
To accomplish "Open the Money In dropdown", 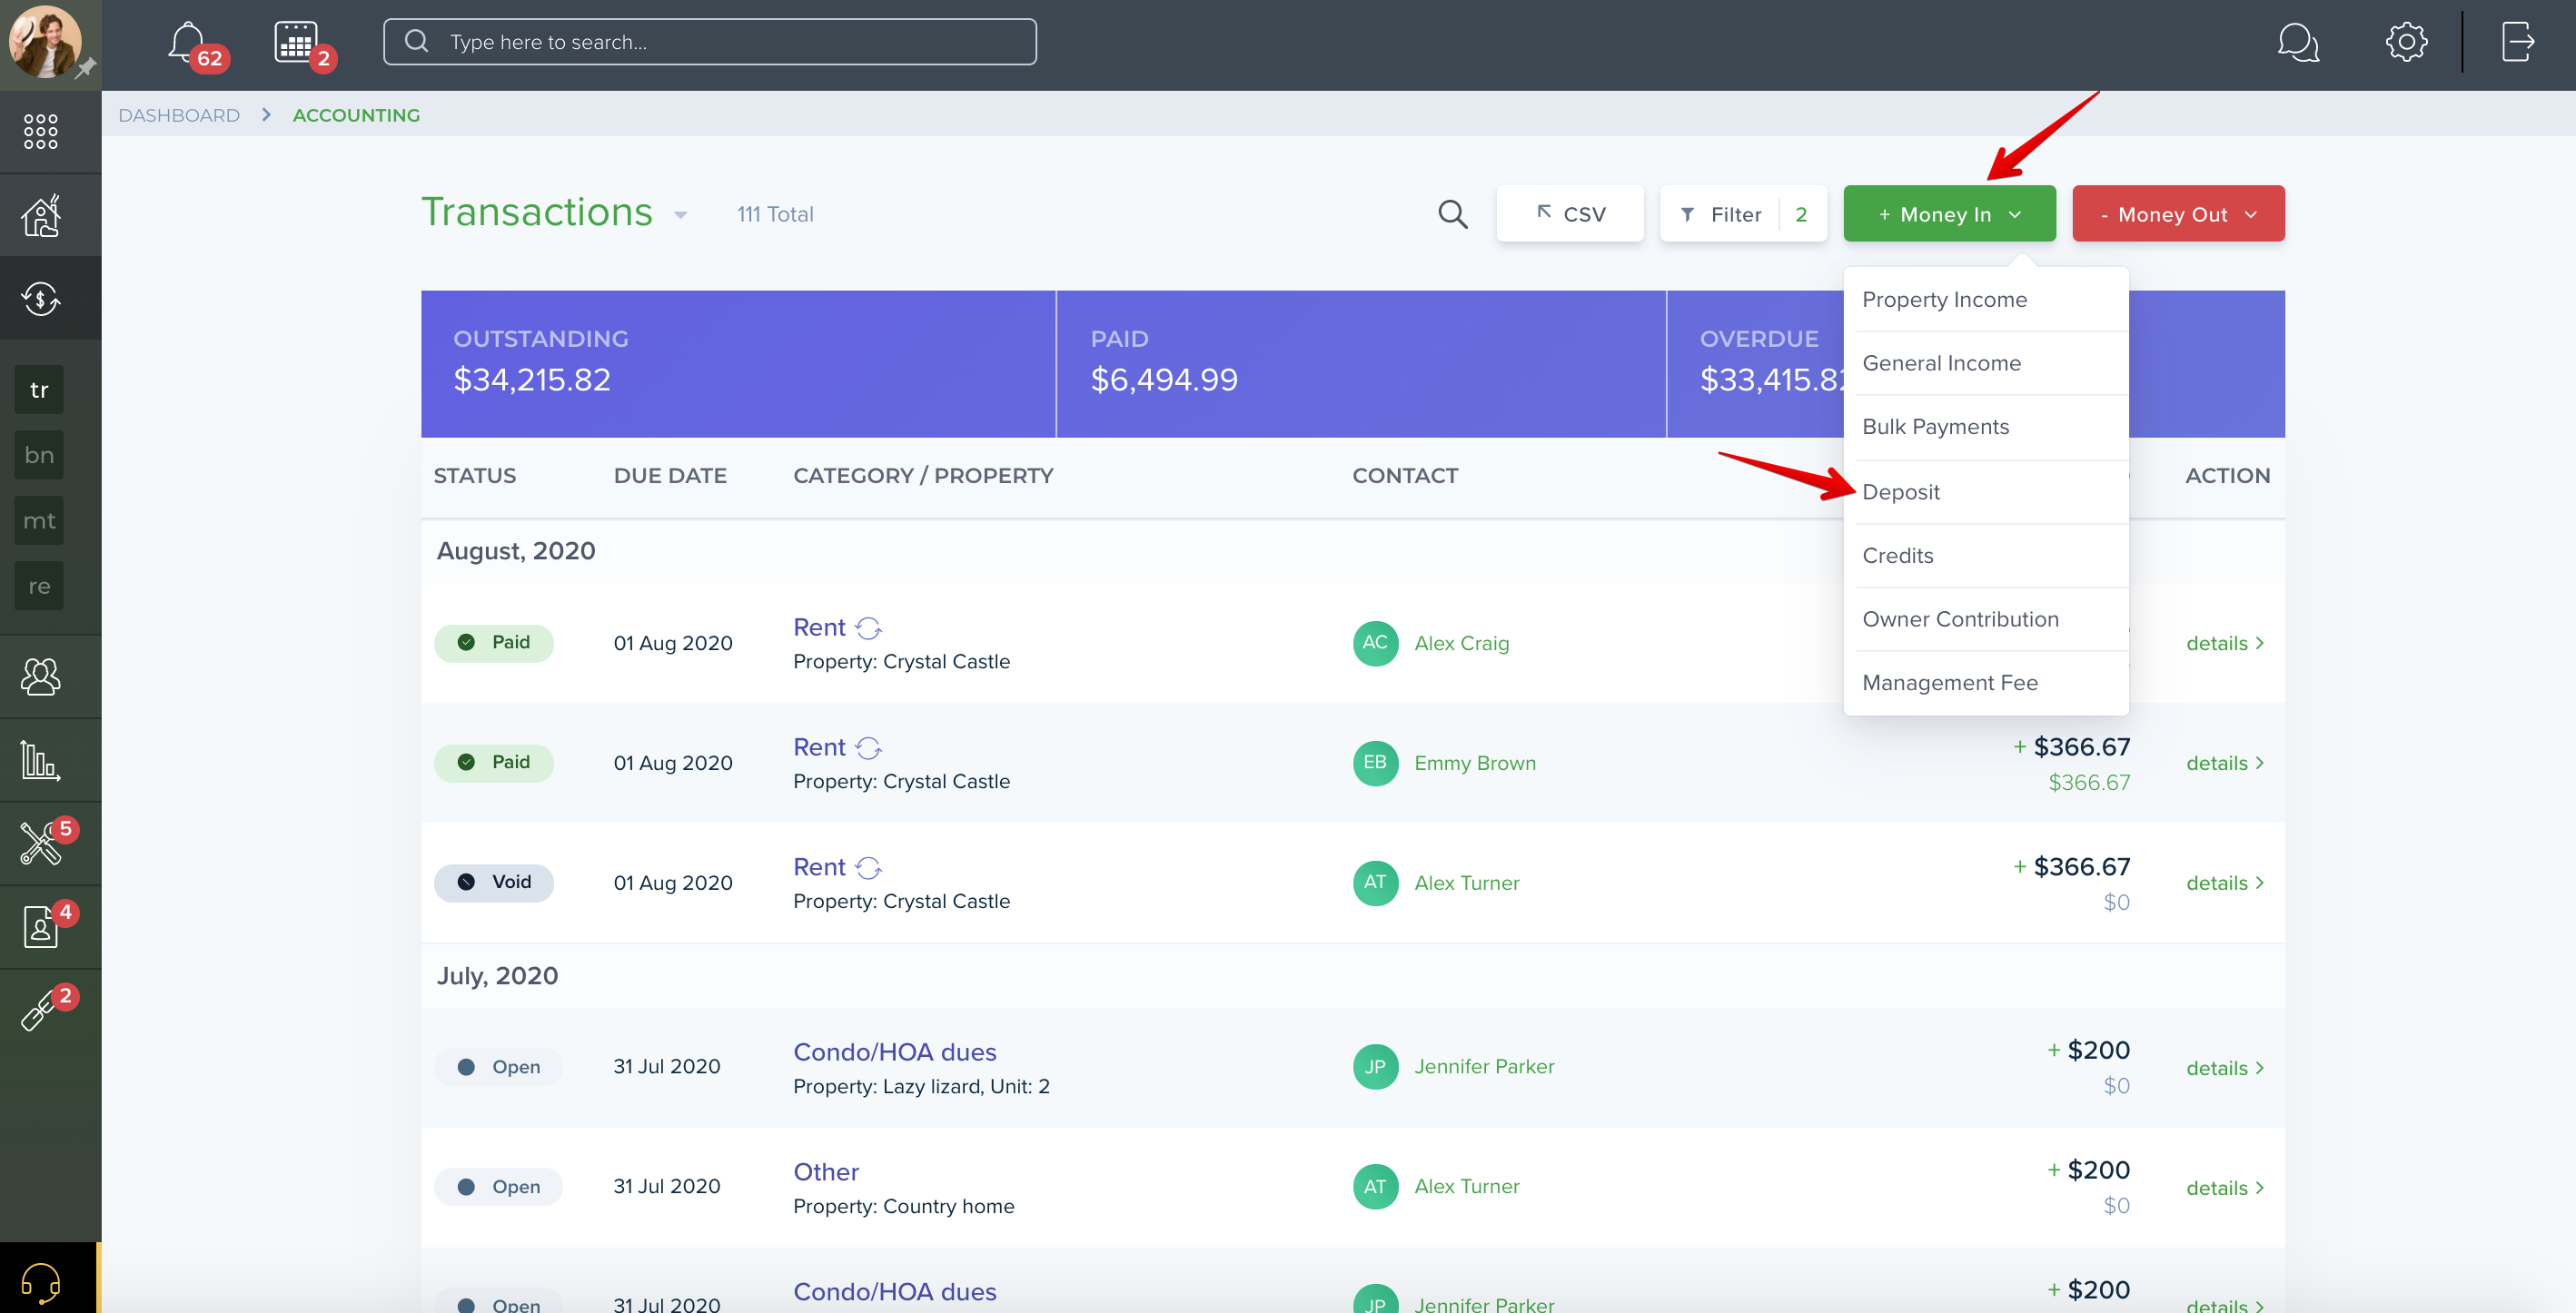I will [x=1949, y=214].
